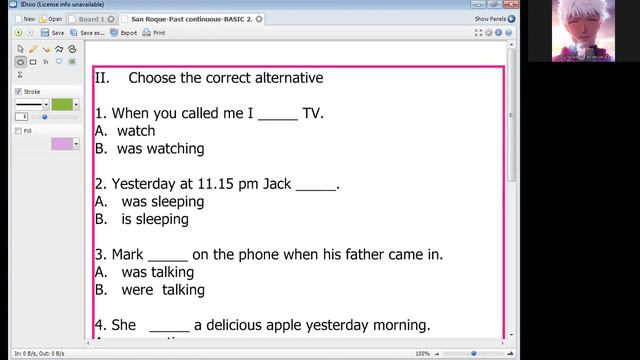Click the New board button

tap(25, 19)
